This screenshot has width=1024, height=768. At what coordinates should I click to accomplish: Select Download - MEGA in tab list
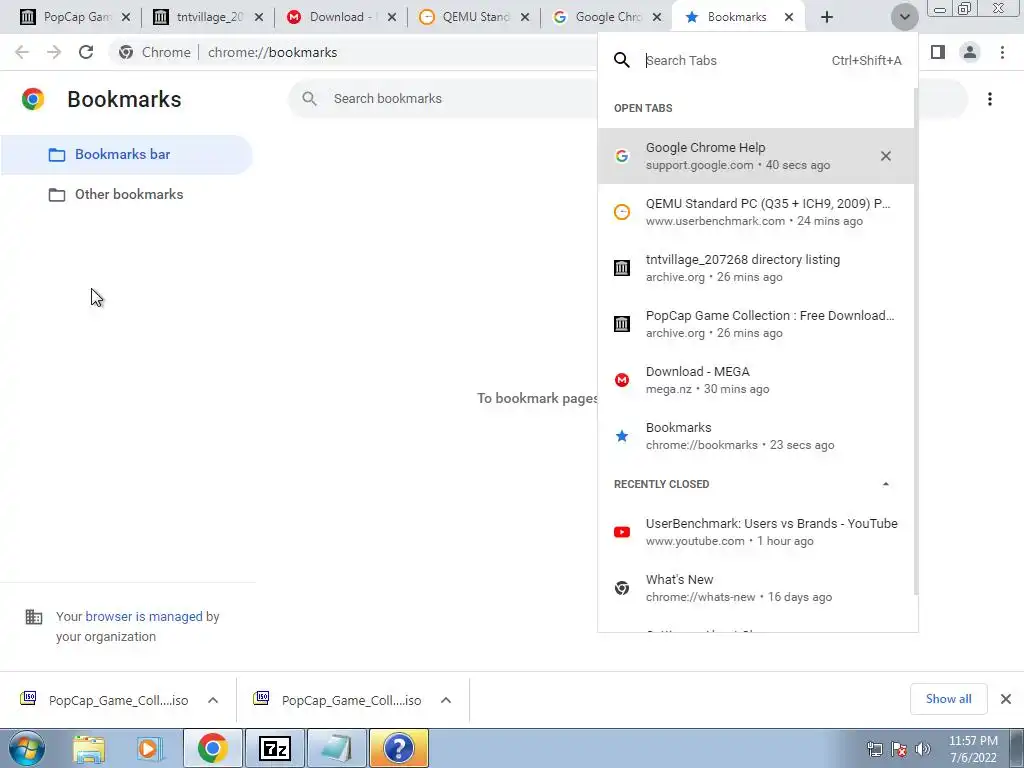click(756, 380)
